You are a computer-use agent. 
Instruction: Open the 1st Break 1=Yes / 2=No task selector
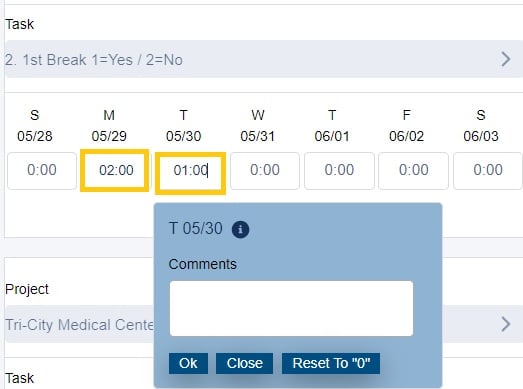point(264,59)
